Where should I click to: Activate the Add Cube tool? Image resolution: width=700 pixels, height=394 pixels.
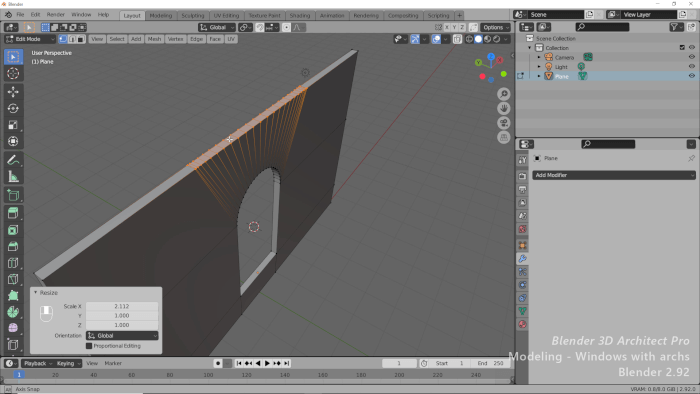click(x=13, y=195)
